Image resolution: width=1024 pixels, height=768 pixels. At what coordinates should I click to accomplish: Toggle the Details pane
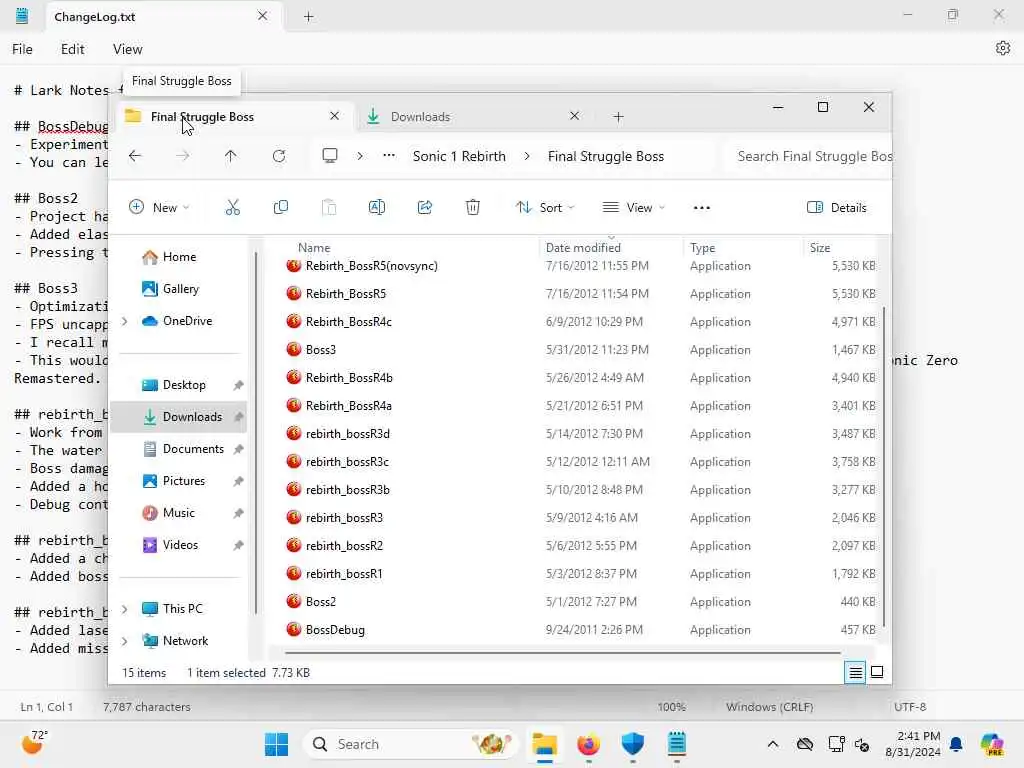[x=837, y=208]
